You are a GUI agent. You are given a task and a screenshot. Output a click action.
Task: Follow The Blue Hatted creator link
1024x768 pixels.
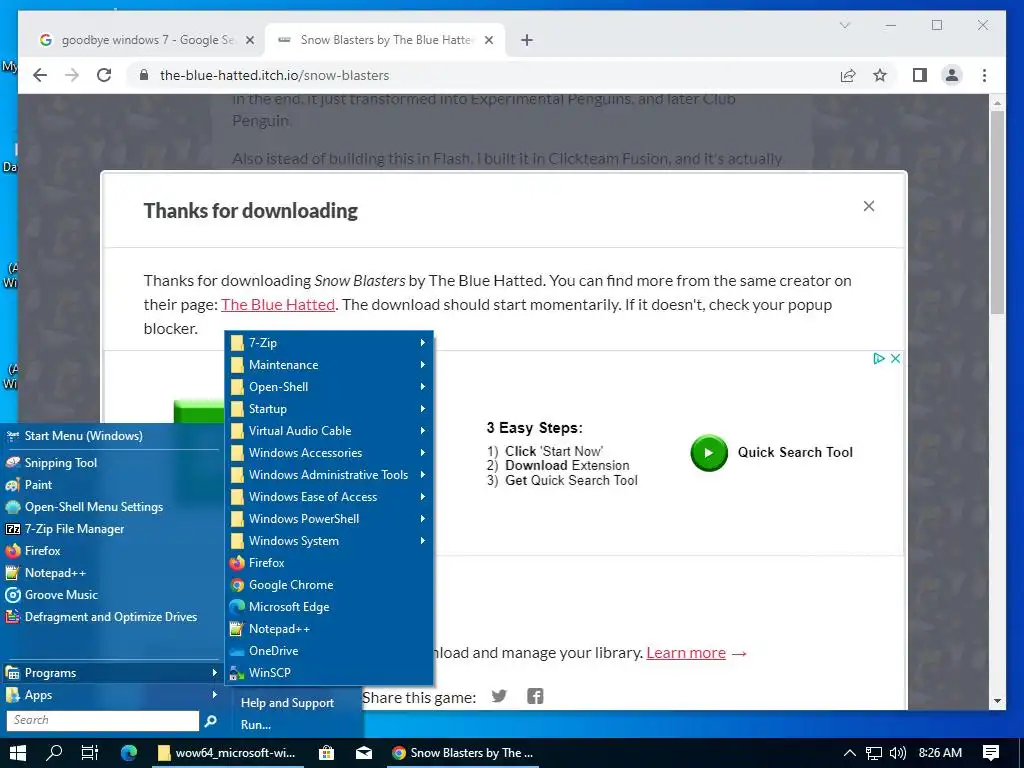point(278,304)
